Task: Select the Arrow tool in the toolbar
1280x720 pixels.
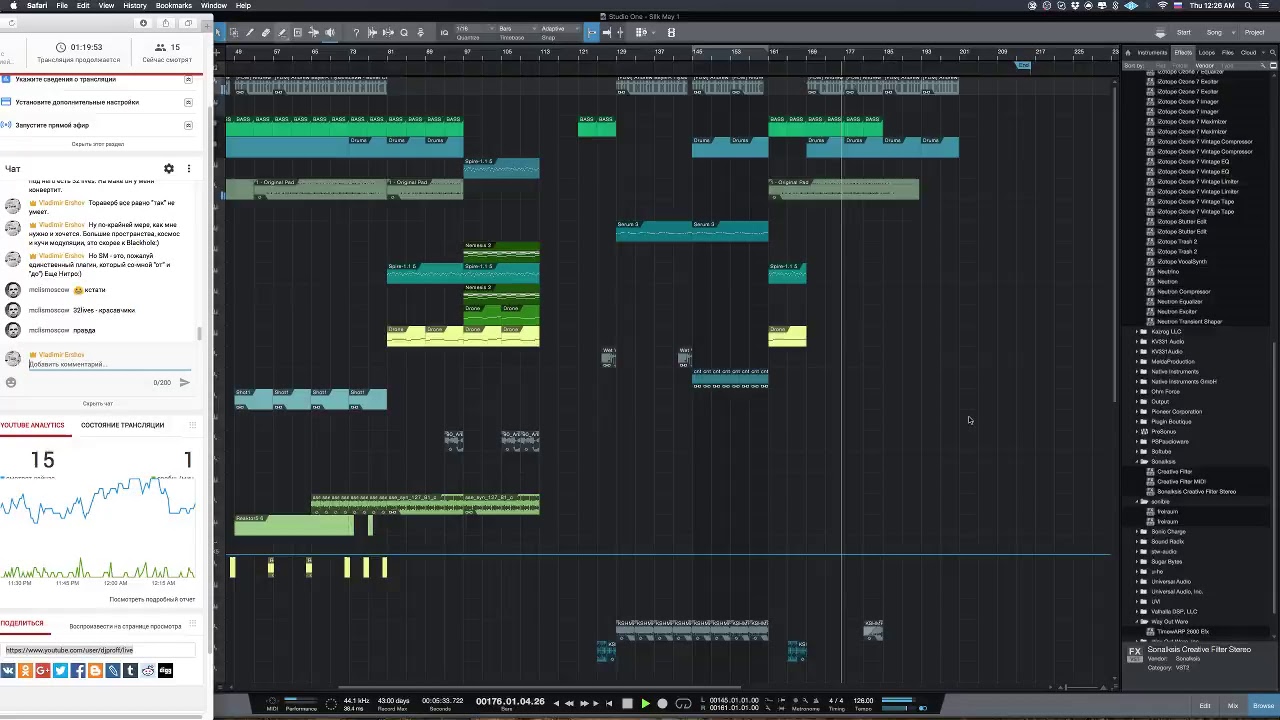Action: (x=218, y=33)
